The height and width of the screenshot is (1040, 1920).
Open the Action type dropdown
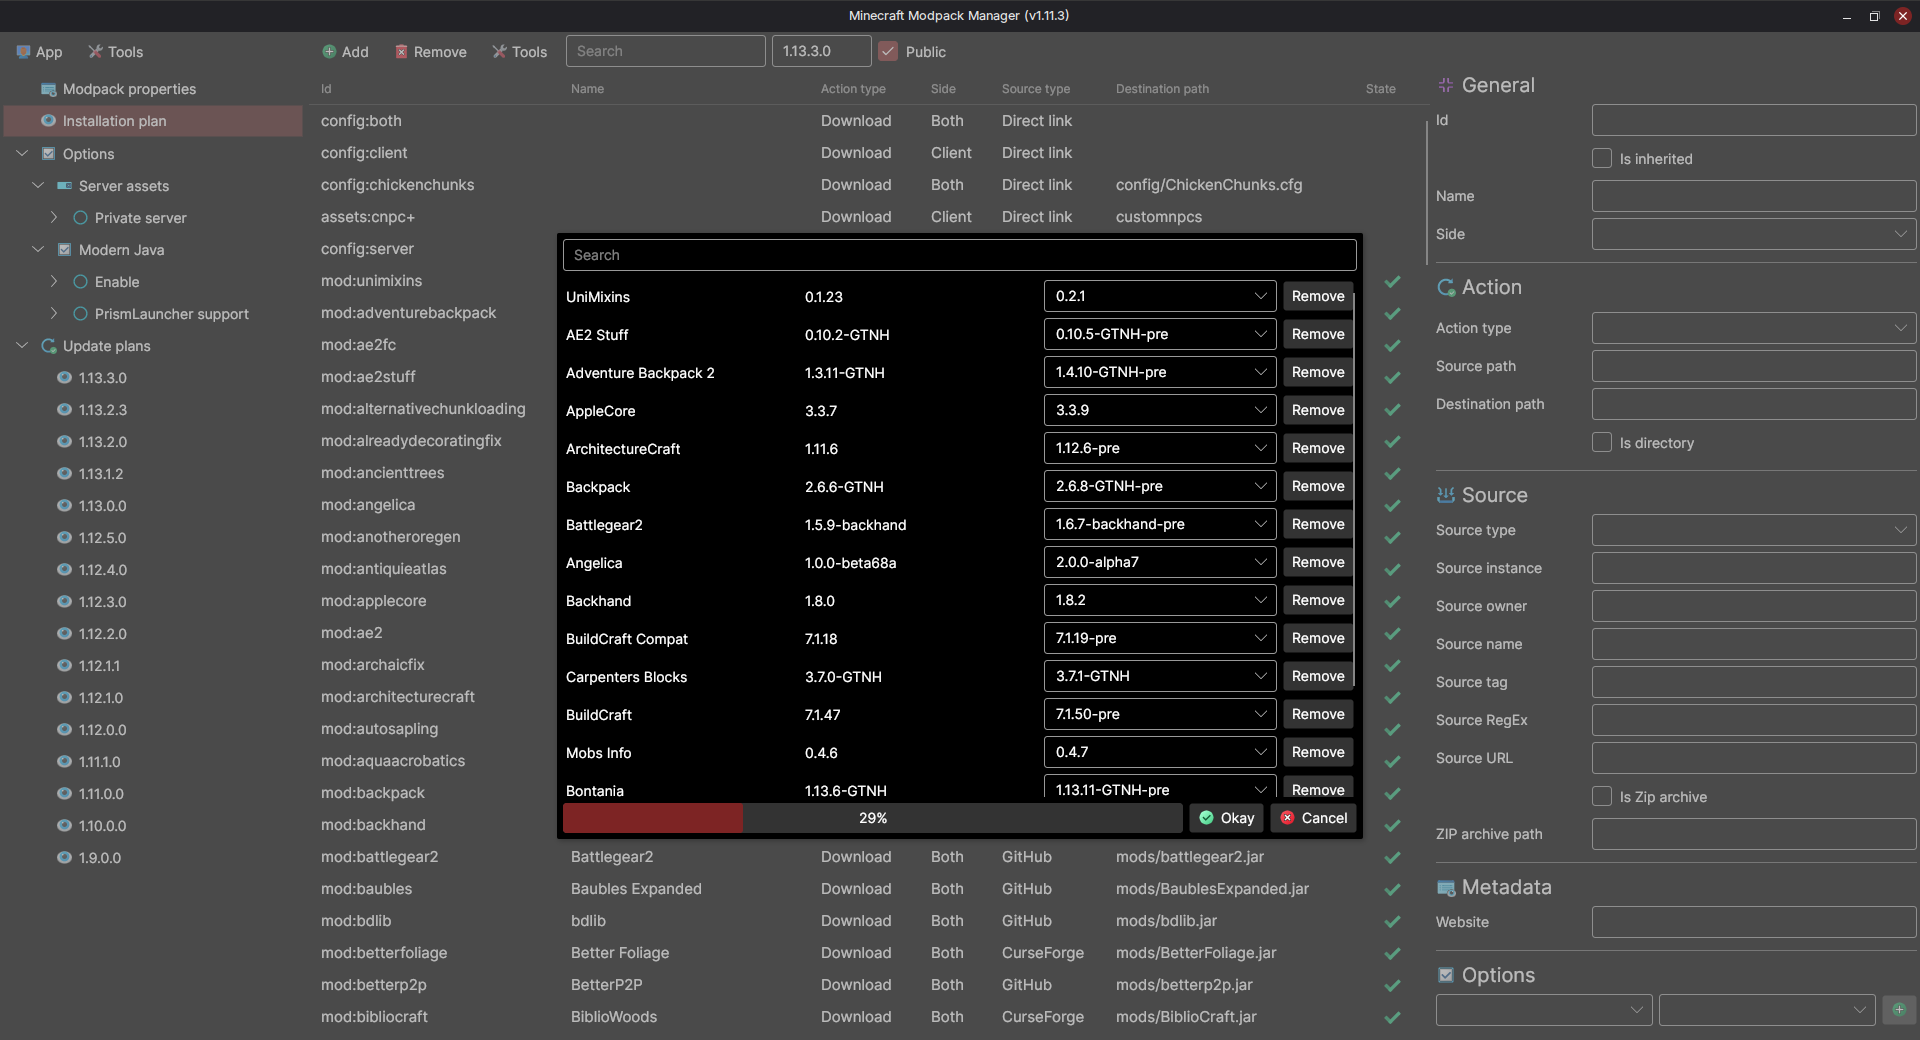pyautogui.click(x=1753, y=328)
